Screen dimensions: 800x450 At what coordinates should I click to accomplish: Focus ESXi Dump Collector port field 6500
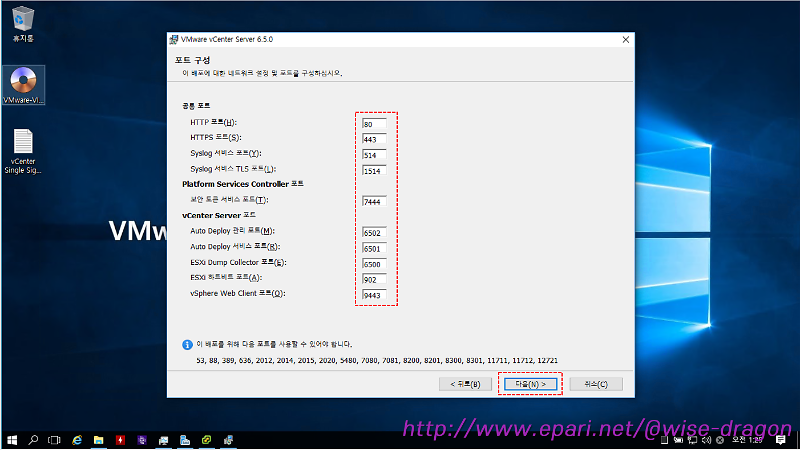pyautogui.click(x=374, y=264)
